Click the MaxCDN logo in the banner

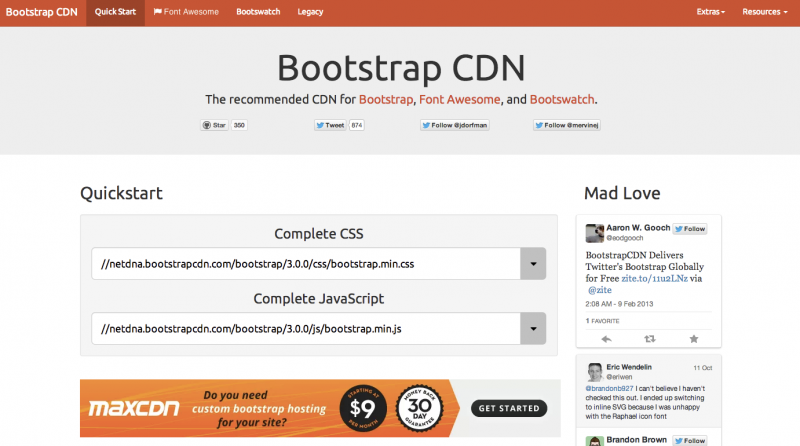[x=134, y=408]
